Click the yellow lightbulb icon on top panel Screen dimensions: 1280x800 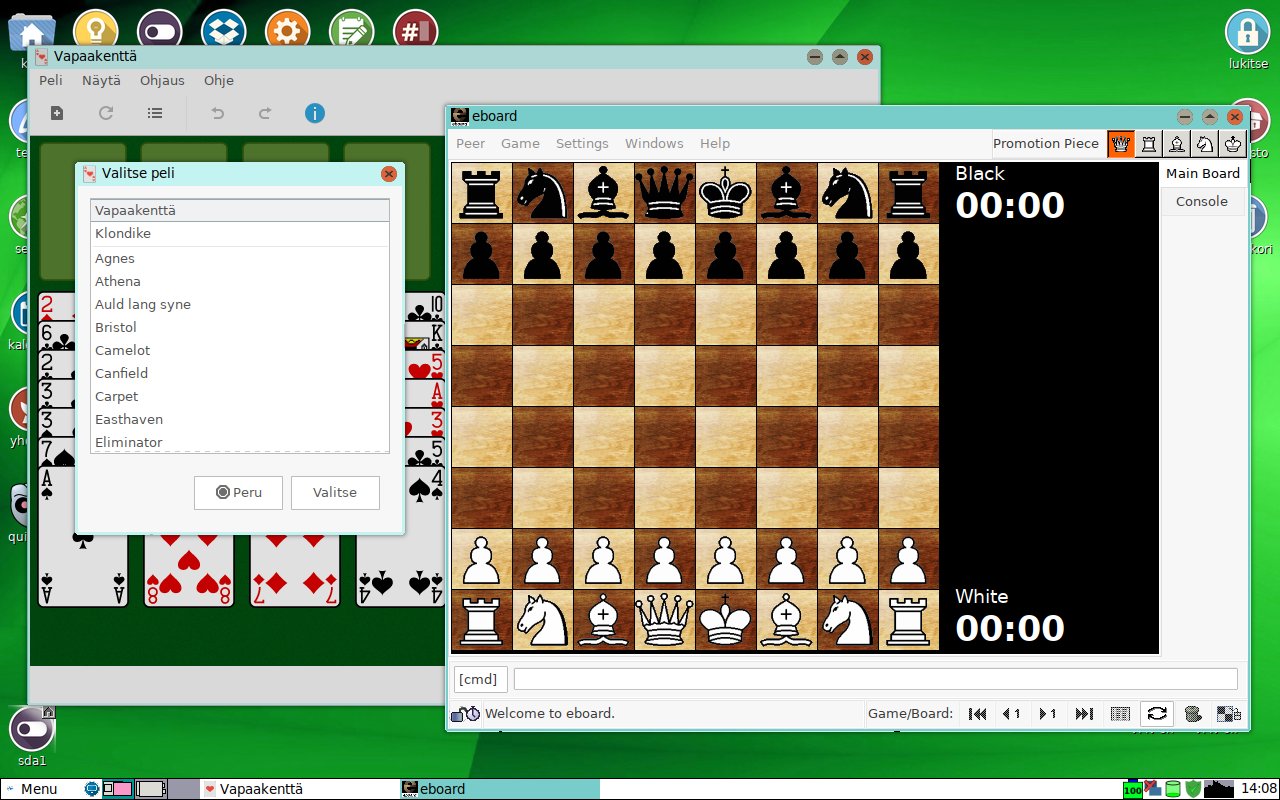[x=96, y=30]
